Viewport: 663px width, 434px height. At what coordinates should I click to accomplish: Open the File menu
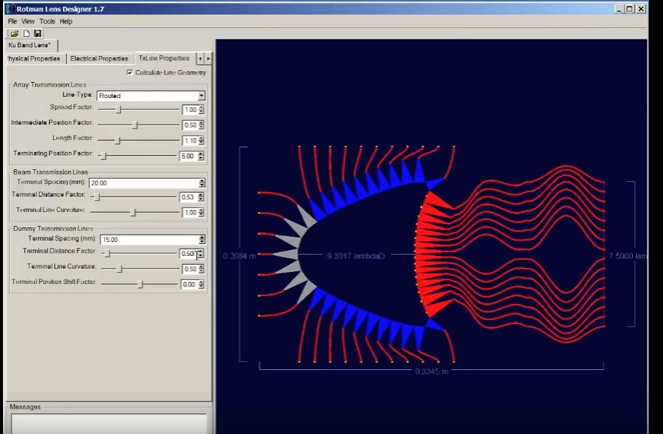click(12, 21)
